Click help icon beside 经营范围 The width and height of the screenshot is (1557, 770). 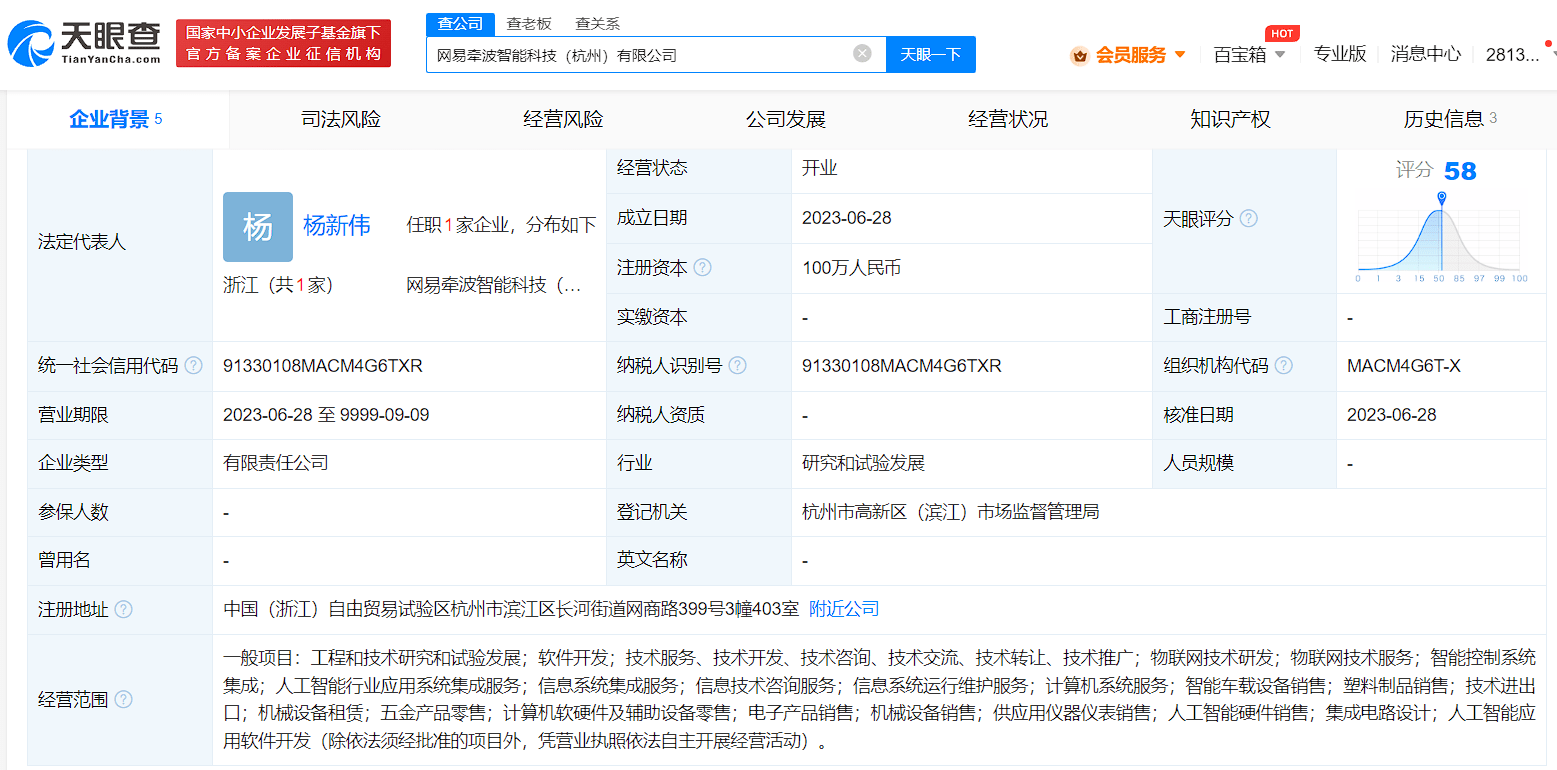click(x=124, y=700)
